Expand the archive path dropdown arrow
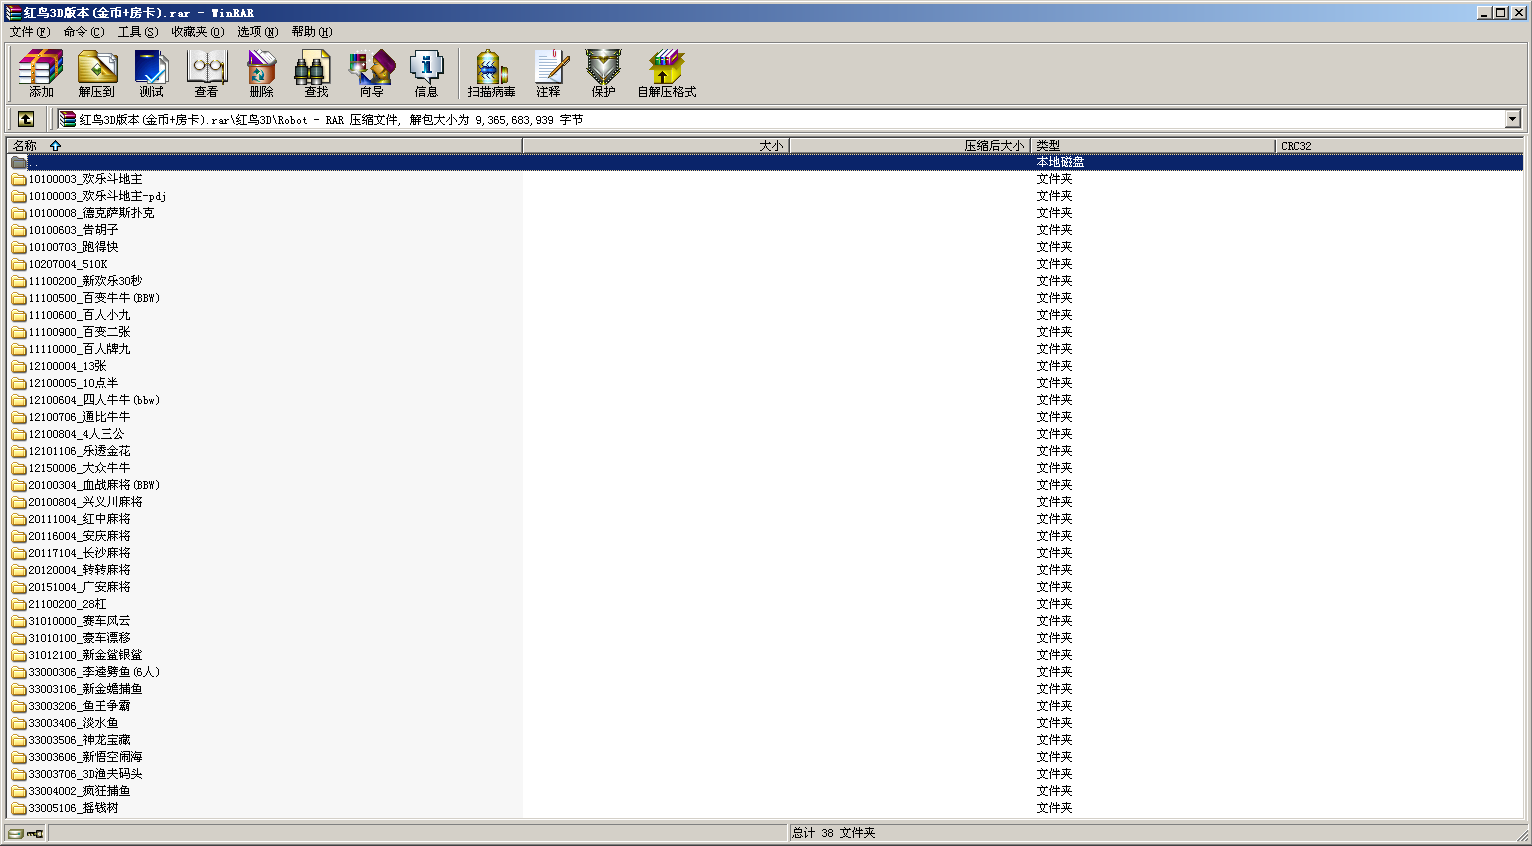 pyautogui.click(x=1512, y=119)
